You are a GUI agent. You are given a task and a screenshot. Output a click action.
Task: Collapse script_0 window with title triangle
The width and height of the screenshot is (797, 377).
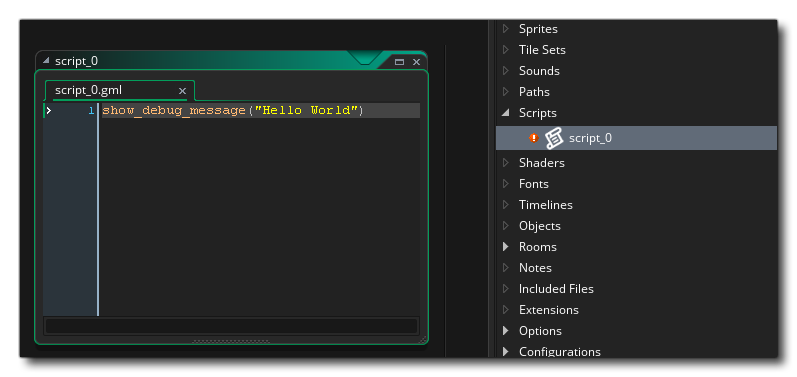46,60
